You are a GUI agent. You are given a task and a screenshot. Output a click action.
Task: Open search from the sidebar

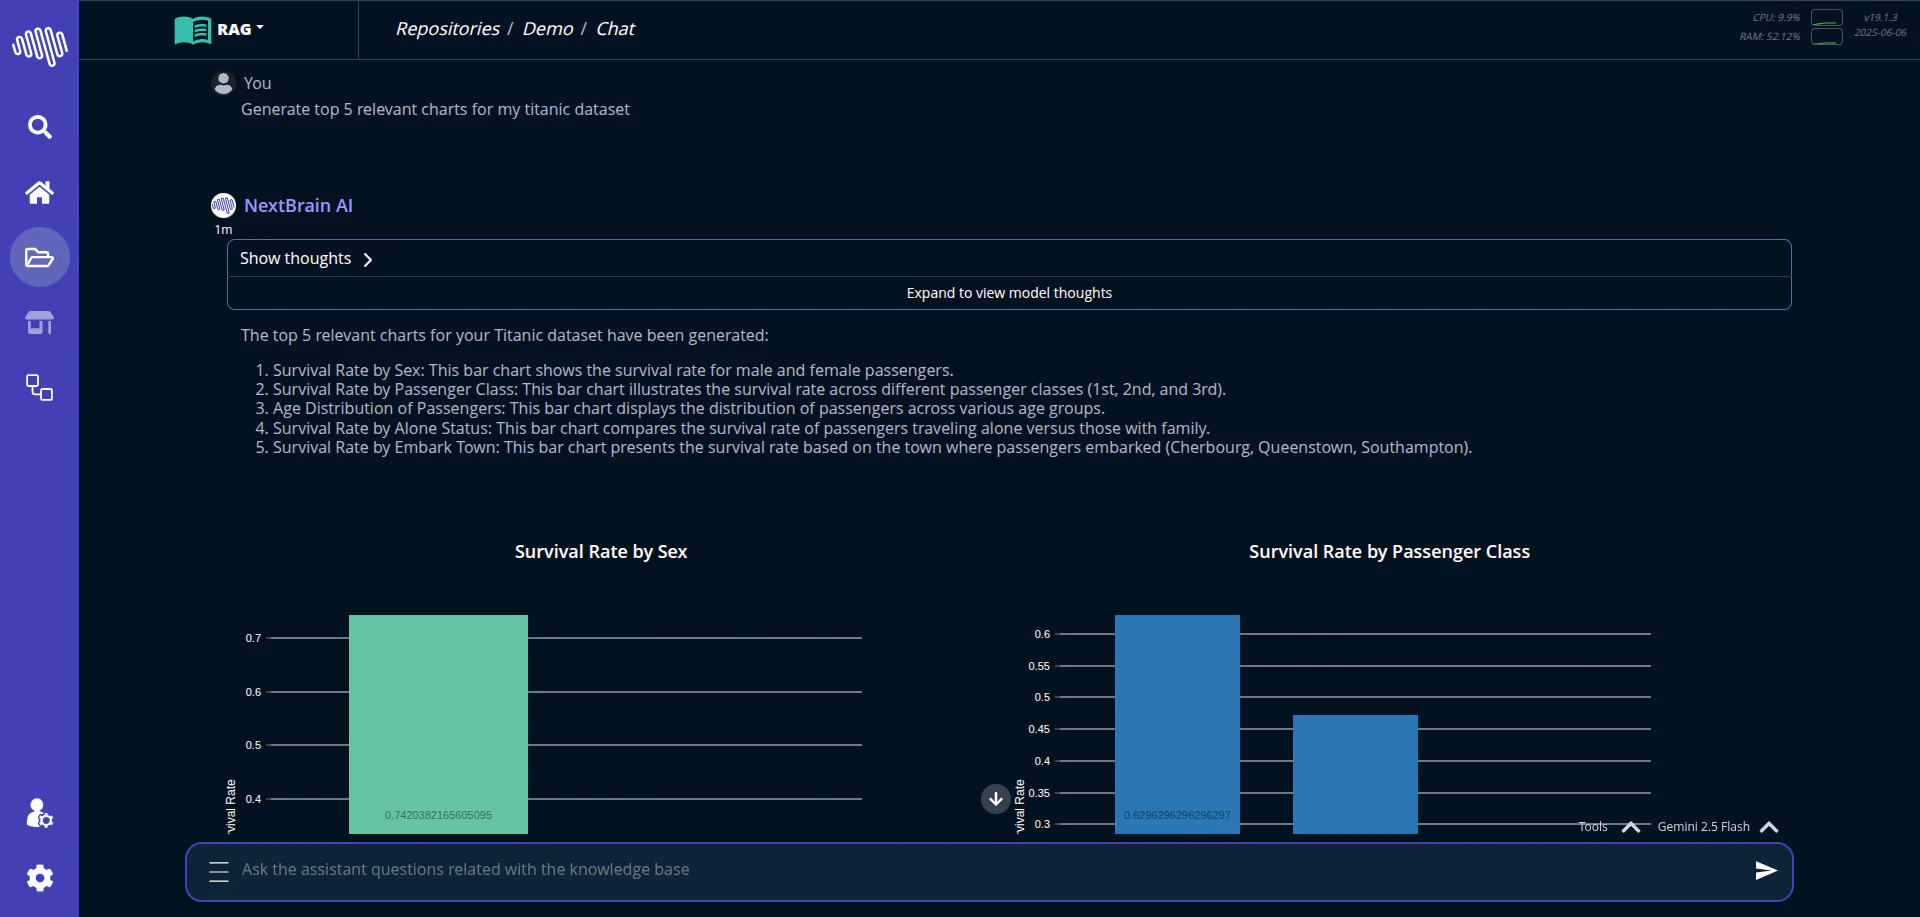[40, 127]
